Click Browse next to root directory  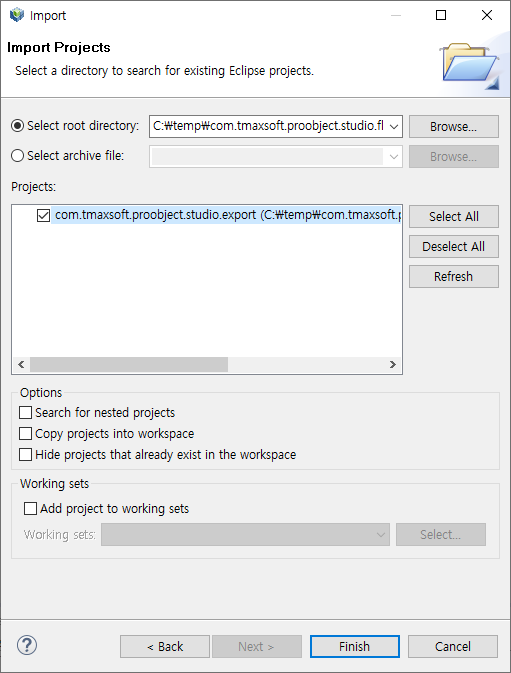tap(454, 127)
